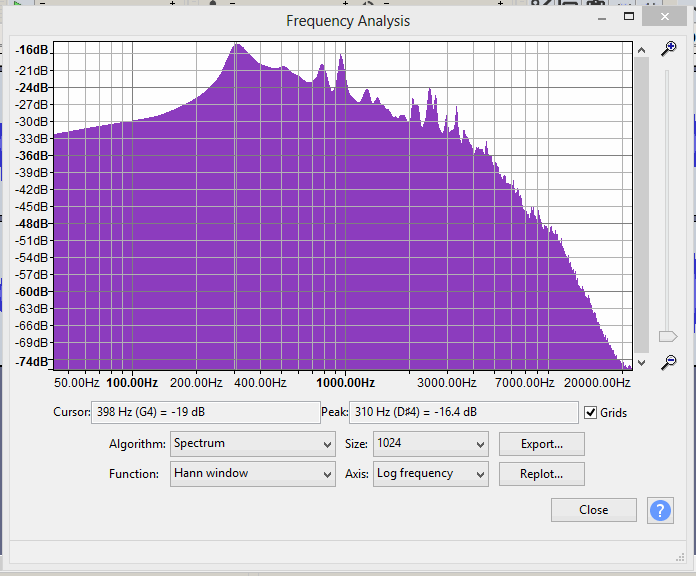Click the zoom out magnifier icon
696x576 pixels.
668,362
